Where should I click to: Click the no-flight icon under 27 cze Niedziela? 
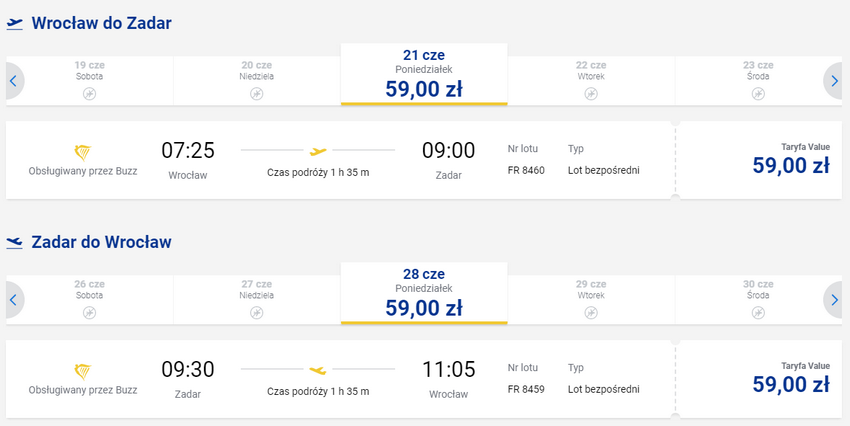(x=256, y=313)
